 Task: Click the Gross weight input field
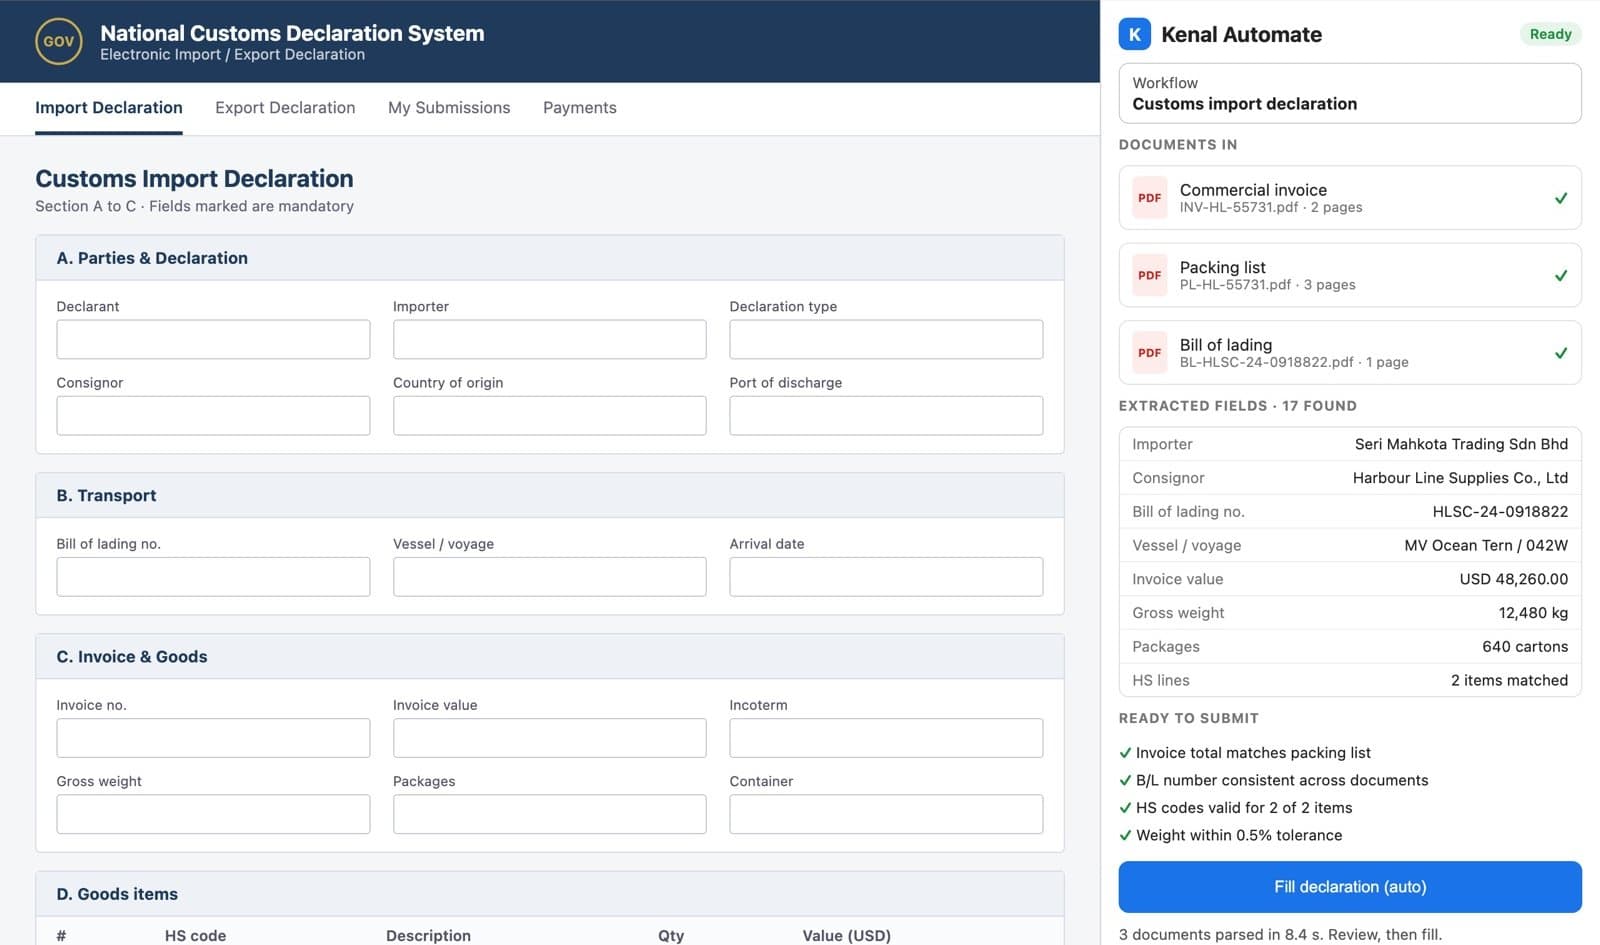tap(213, 814)
